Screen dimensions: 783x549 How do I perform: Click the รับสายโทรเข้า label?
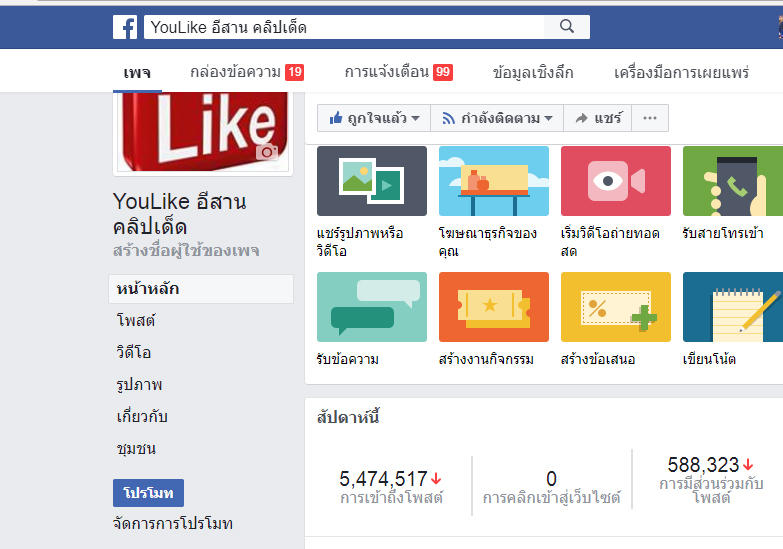click(723, 233)
